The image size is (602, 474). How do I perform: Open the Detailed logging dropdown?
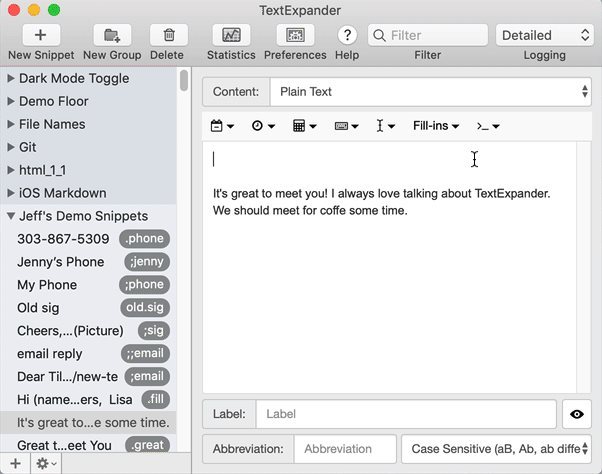pyautogui.click(x=544, y=35)
